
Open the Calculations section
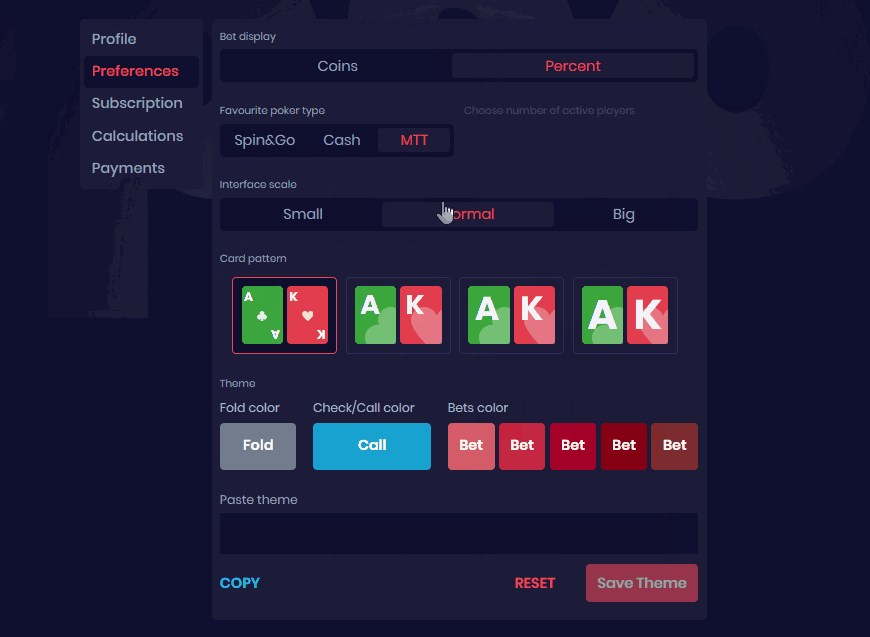coord(137,135)
